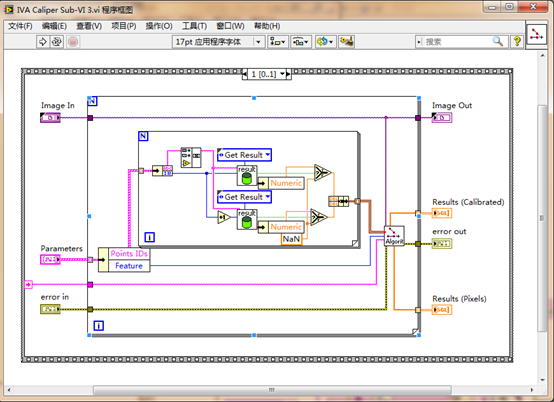Open the Align Objects toolbar menu
554x402 pixels.
coord(278,42)
